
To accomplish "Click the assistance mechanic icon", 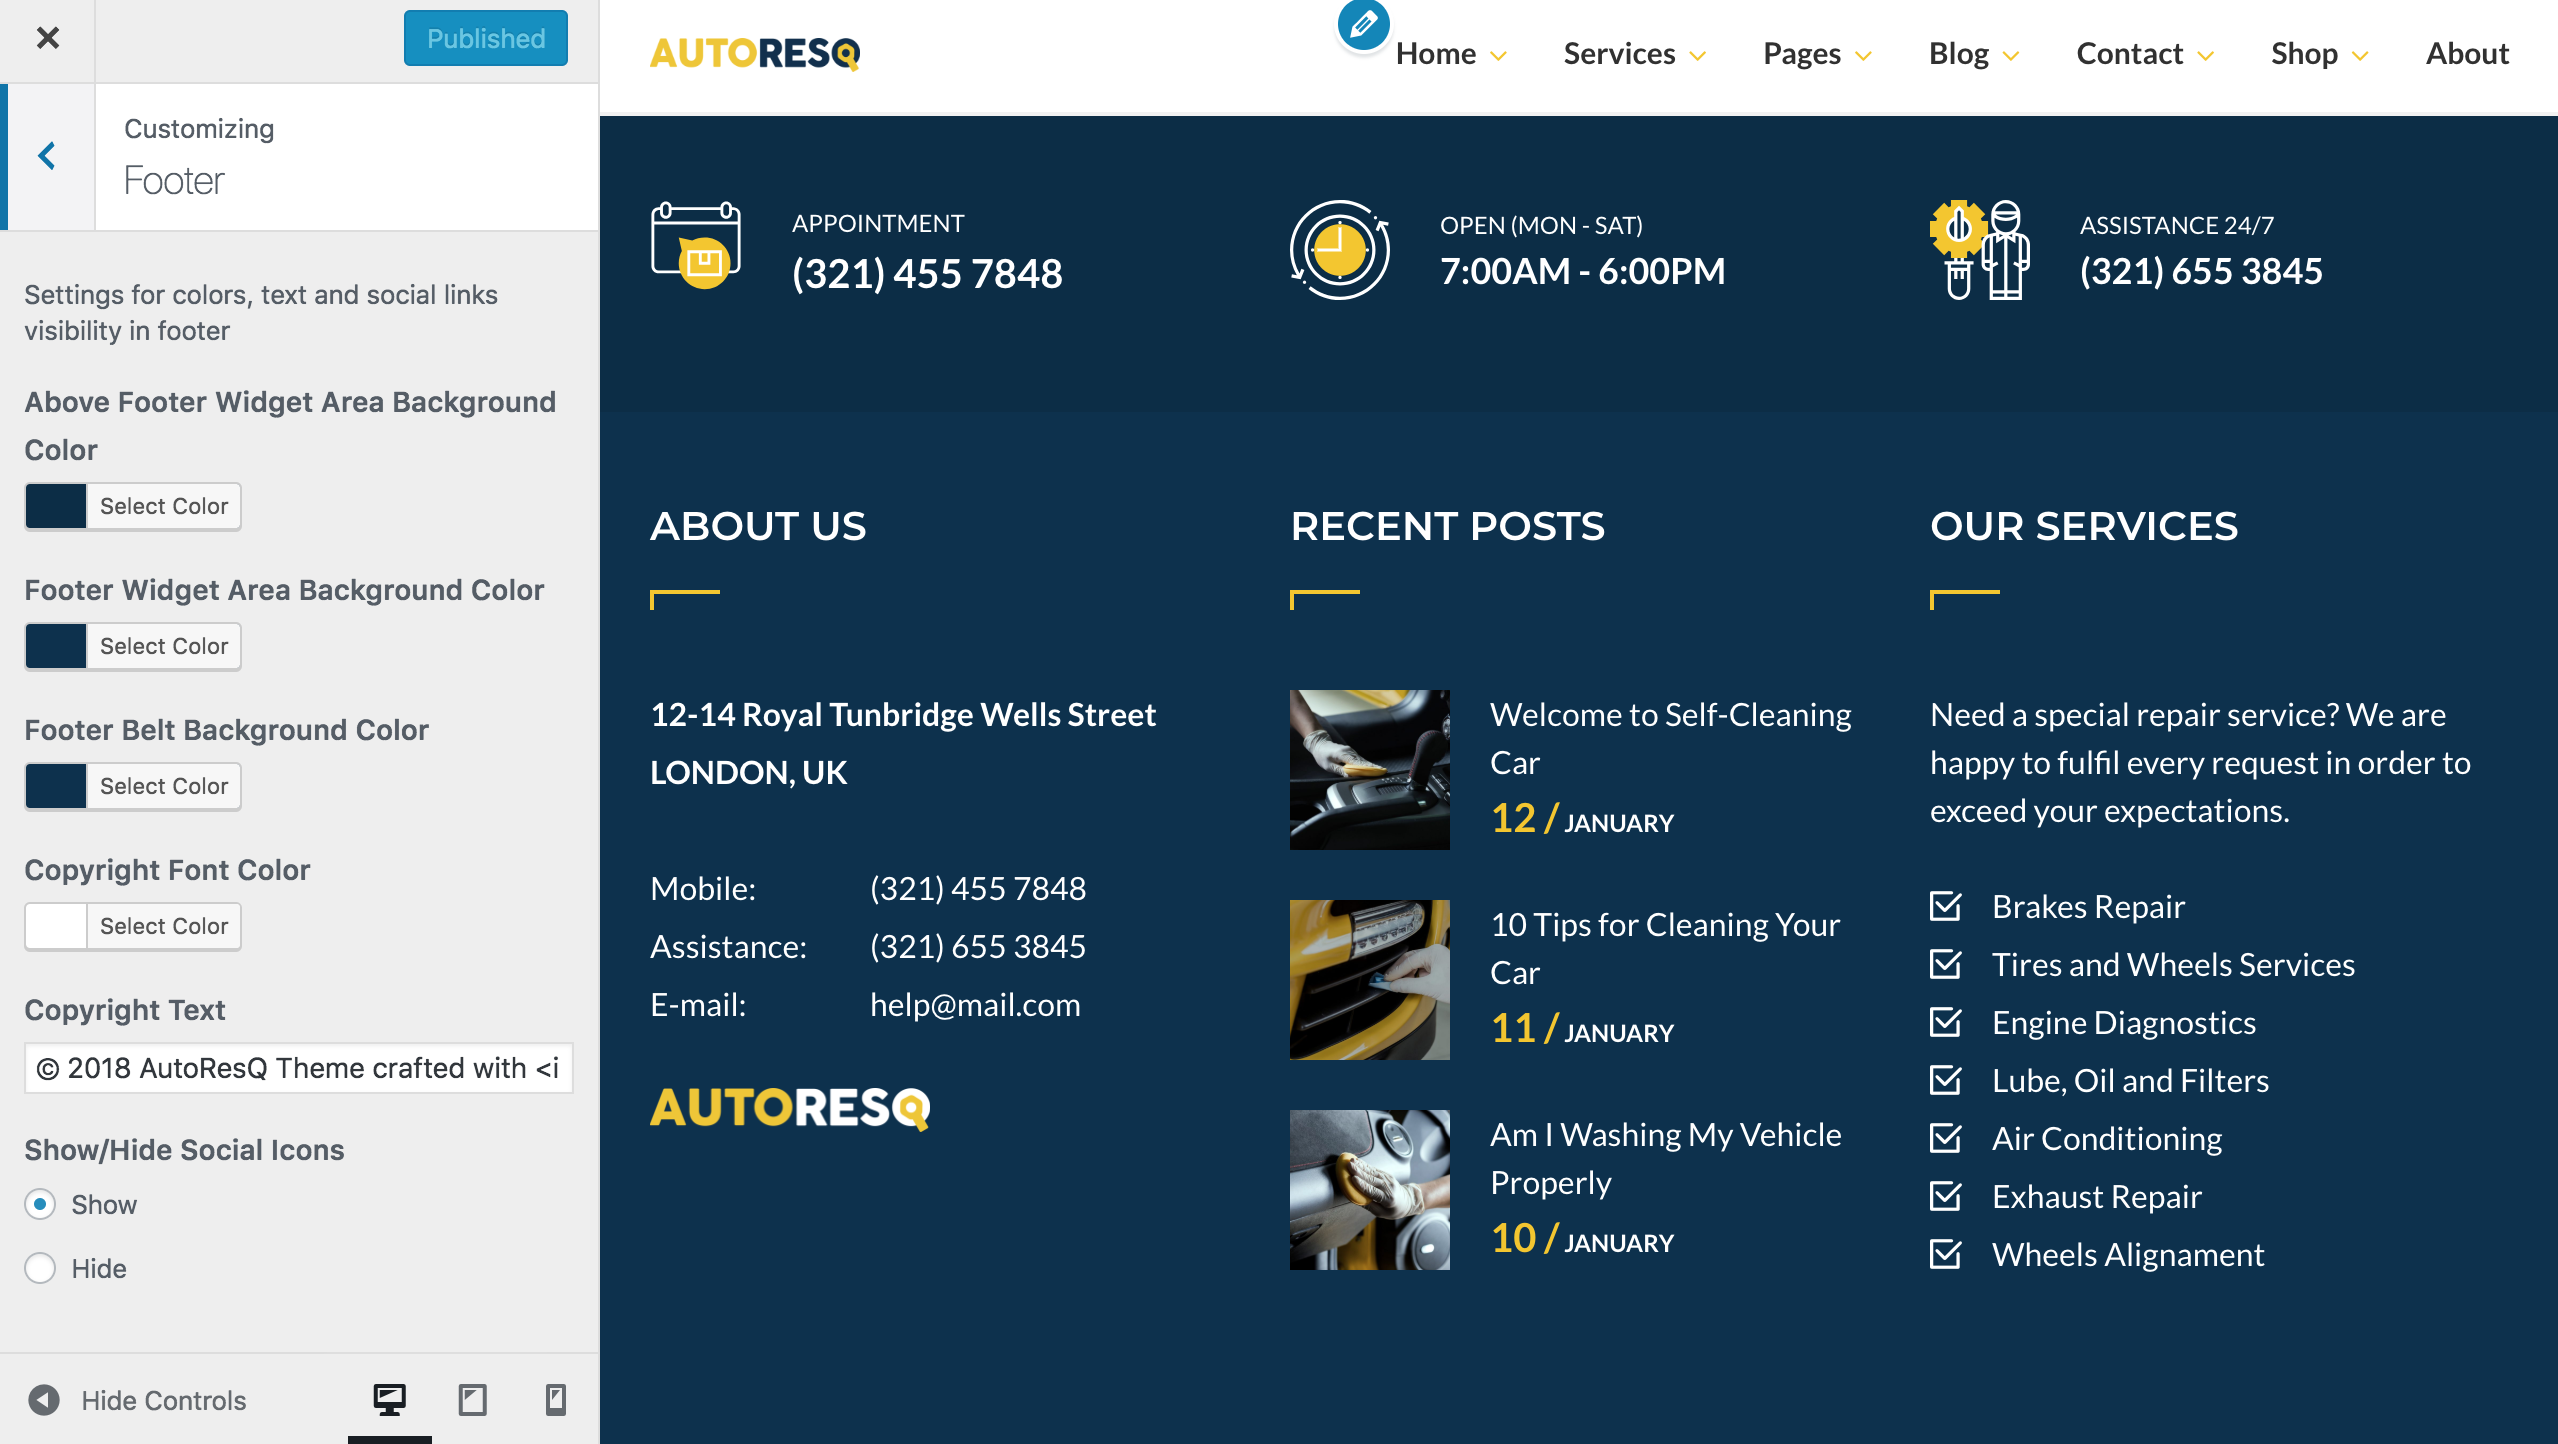I will pos(1980,250).
